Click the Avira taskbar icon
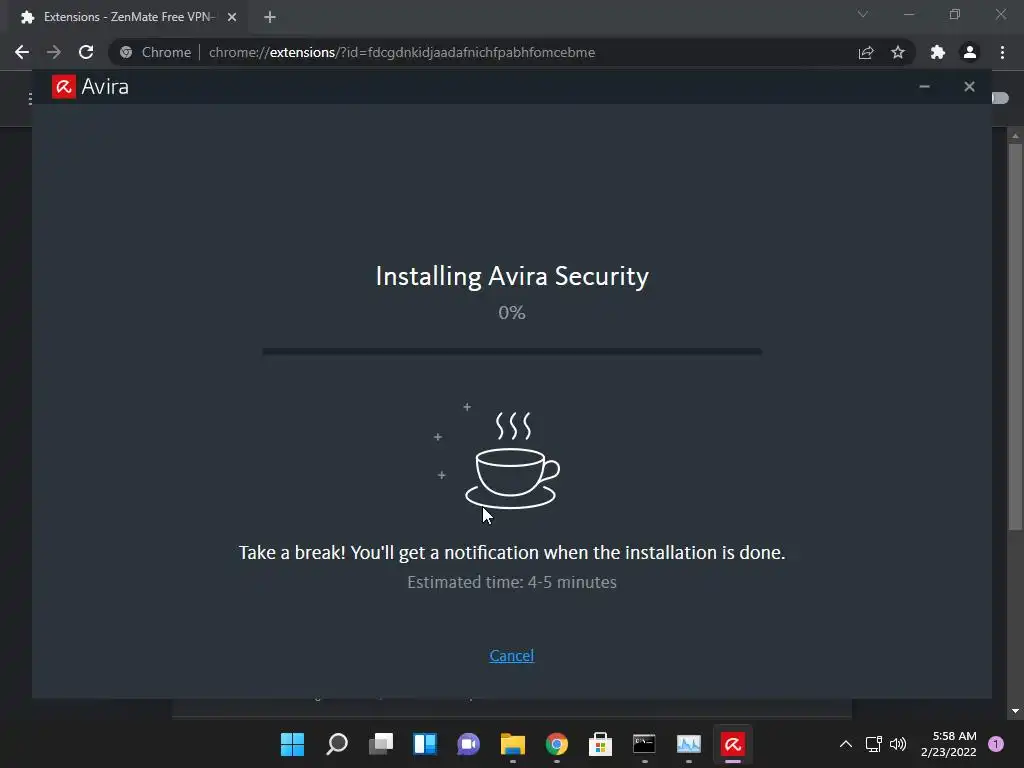Viewport: 1024px width, 768px height. (x=733, y=744)
